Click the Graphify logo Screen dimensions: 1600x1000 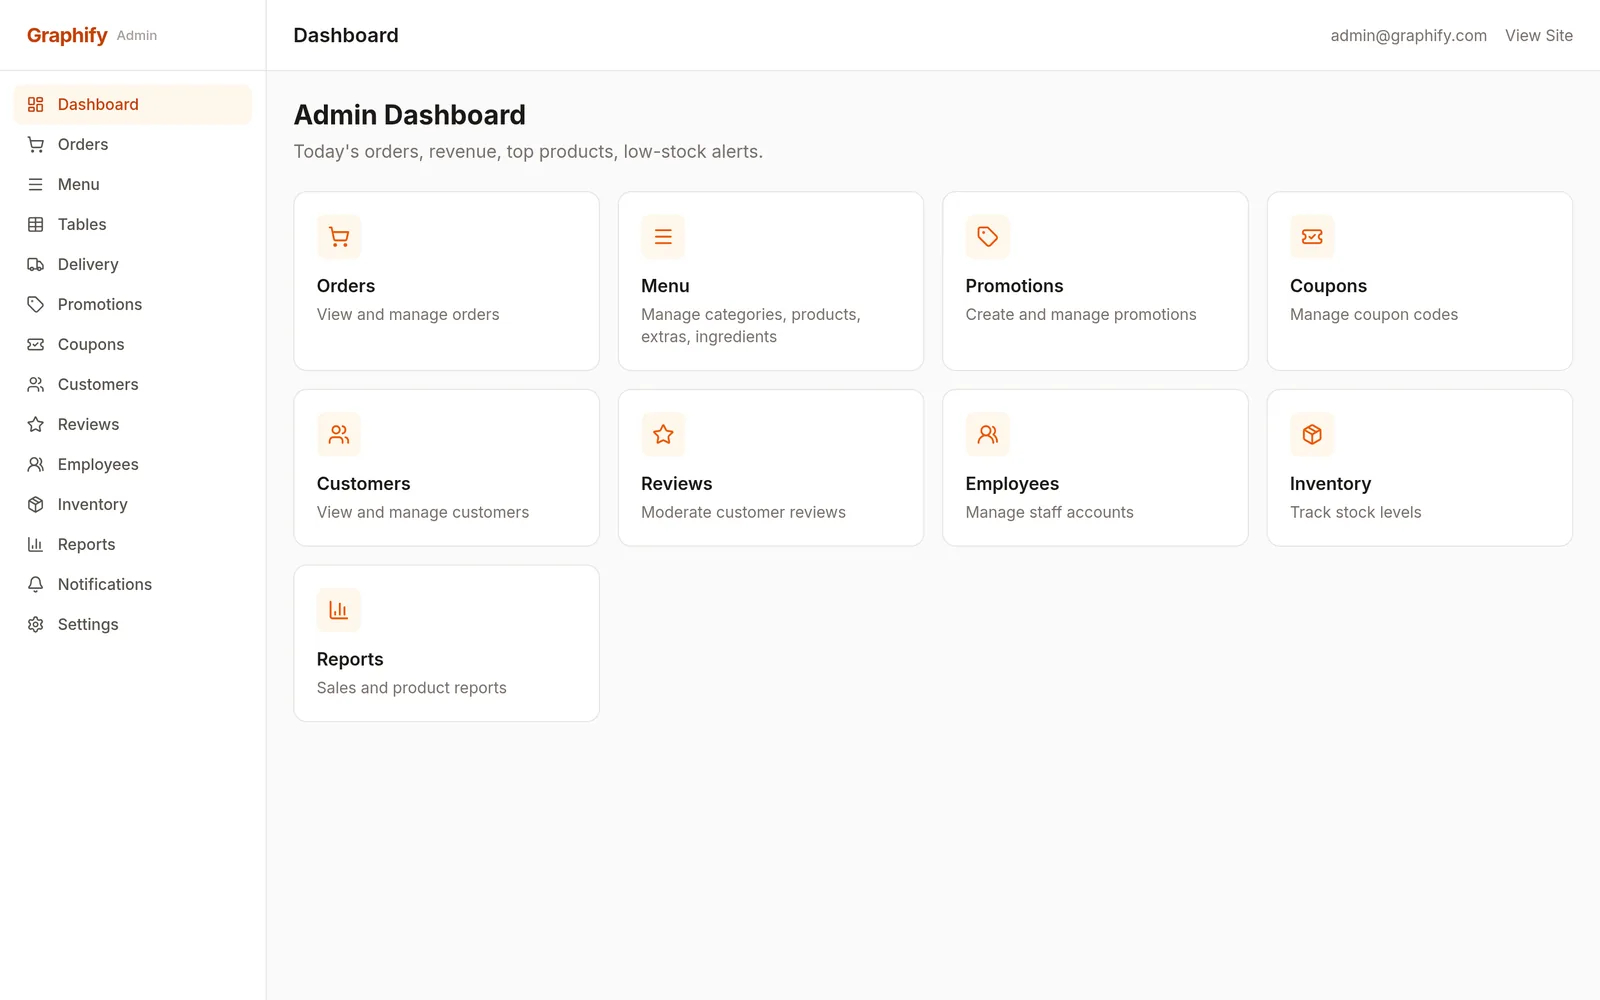(x=67, y=35)
